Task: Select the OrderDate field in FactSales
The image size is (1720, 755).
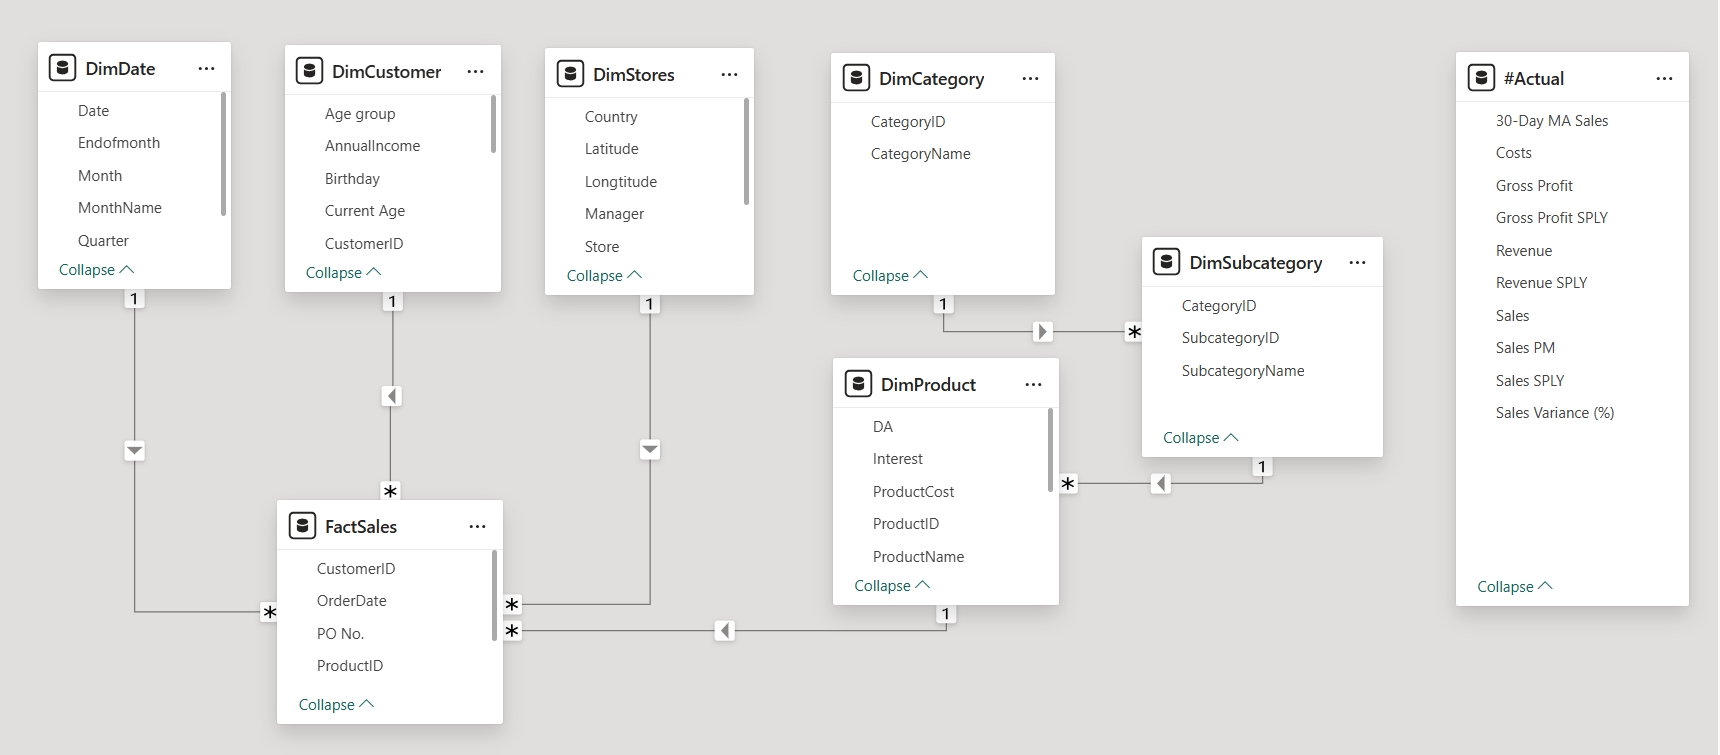Action: [351, 601]
